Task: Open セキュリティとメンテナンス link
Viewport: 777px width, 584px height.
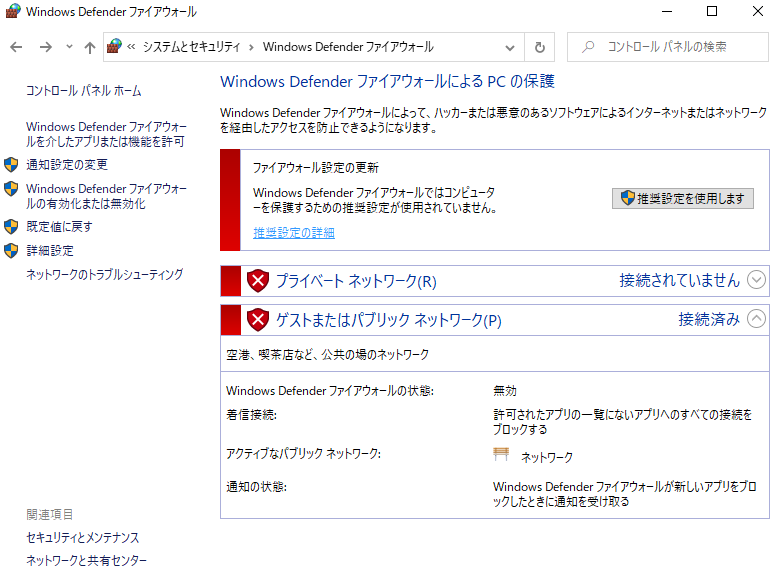Action: (x=83, y=537)
